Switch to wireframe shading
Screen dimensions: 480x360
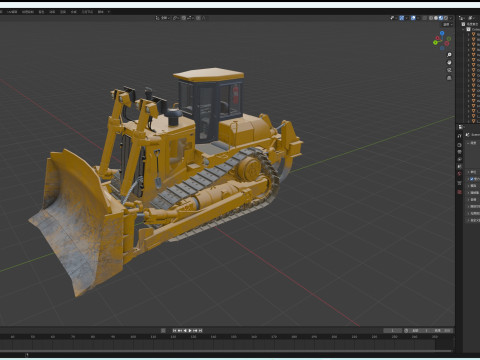click(x=431, y=18)
